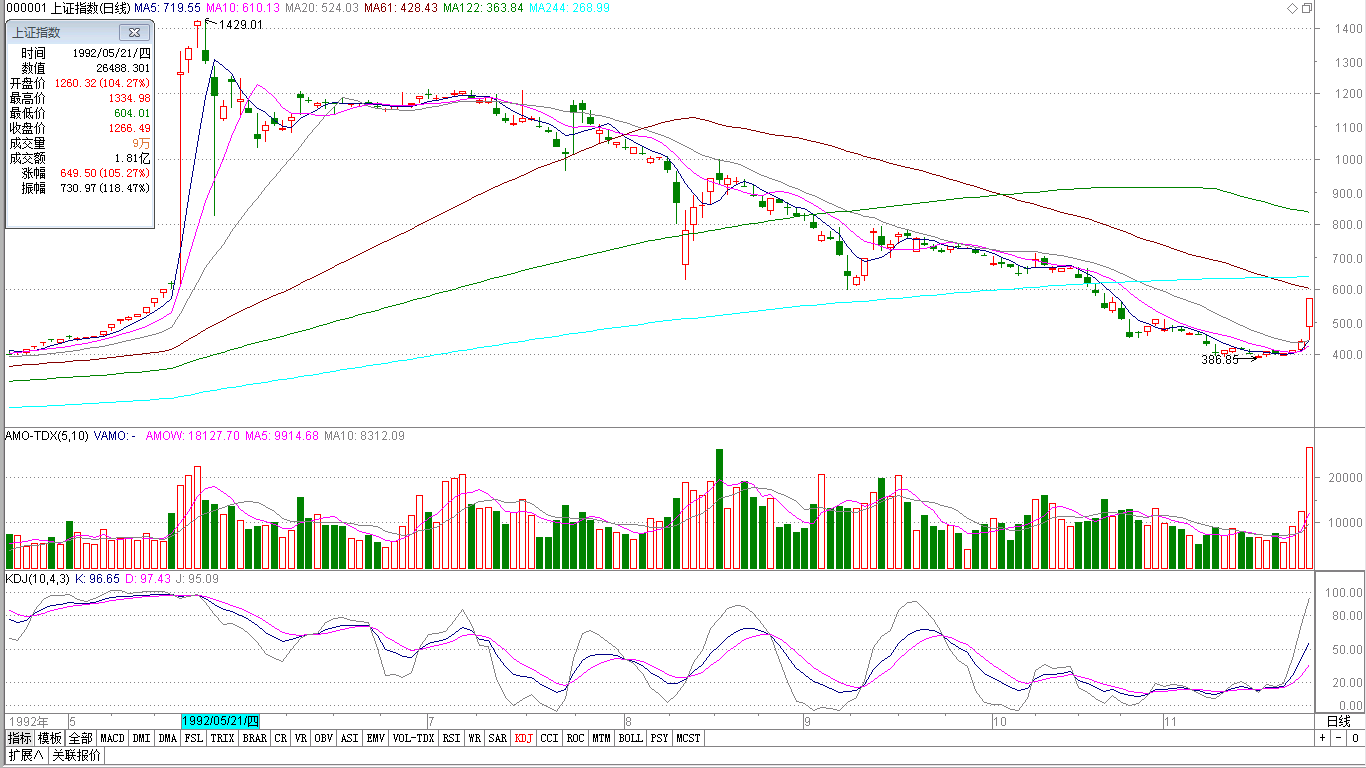Select the 模板 tab

tap(50, 738)
